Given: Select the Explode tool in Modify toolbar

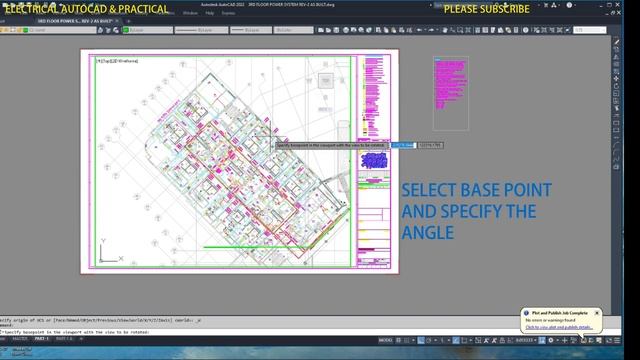Looking at the screenshot, I should point(616,167).
